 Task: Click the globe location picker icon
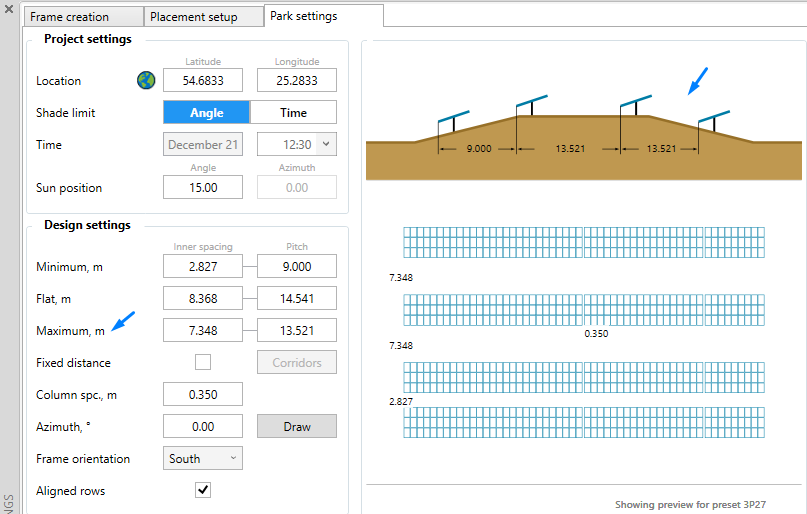(146, 81)
